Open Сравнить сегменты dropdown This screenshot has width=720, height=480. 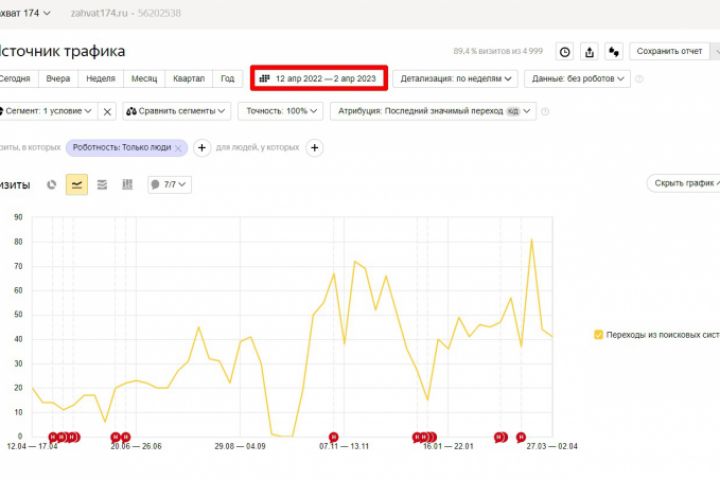click(176, 111)
